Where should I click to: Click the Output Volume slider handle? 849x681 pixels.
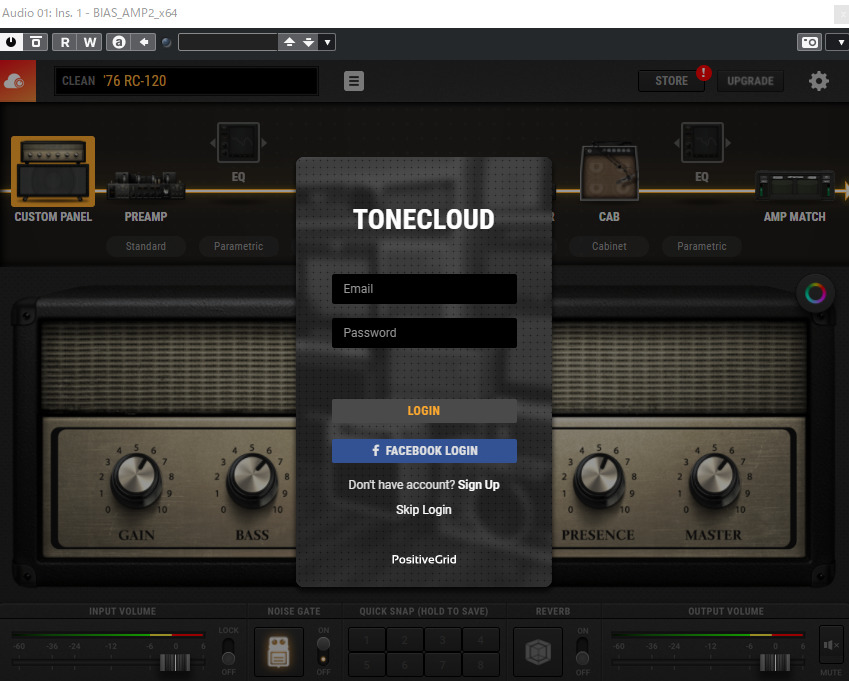pos(775,663)
